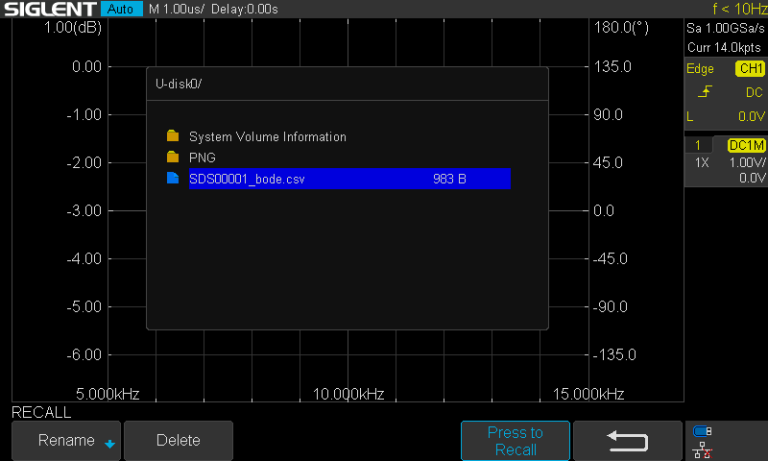Click the M 1.00us/ timebase readout

pyautogui.click(x=177, y=9)
